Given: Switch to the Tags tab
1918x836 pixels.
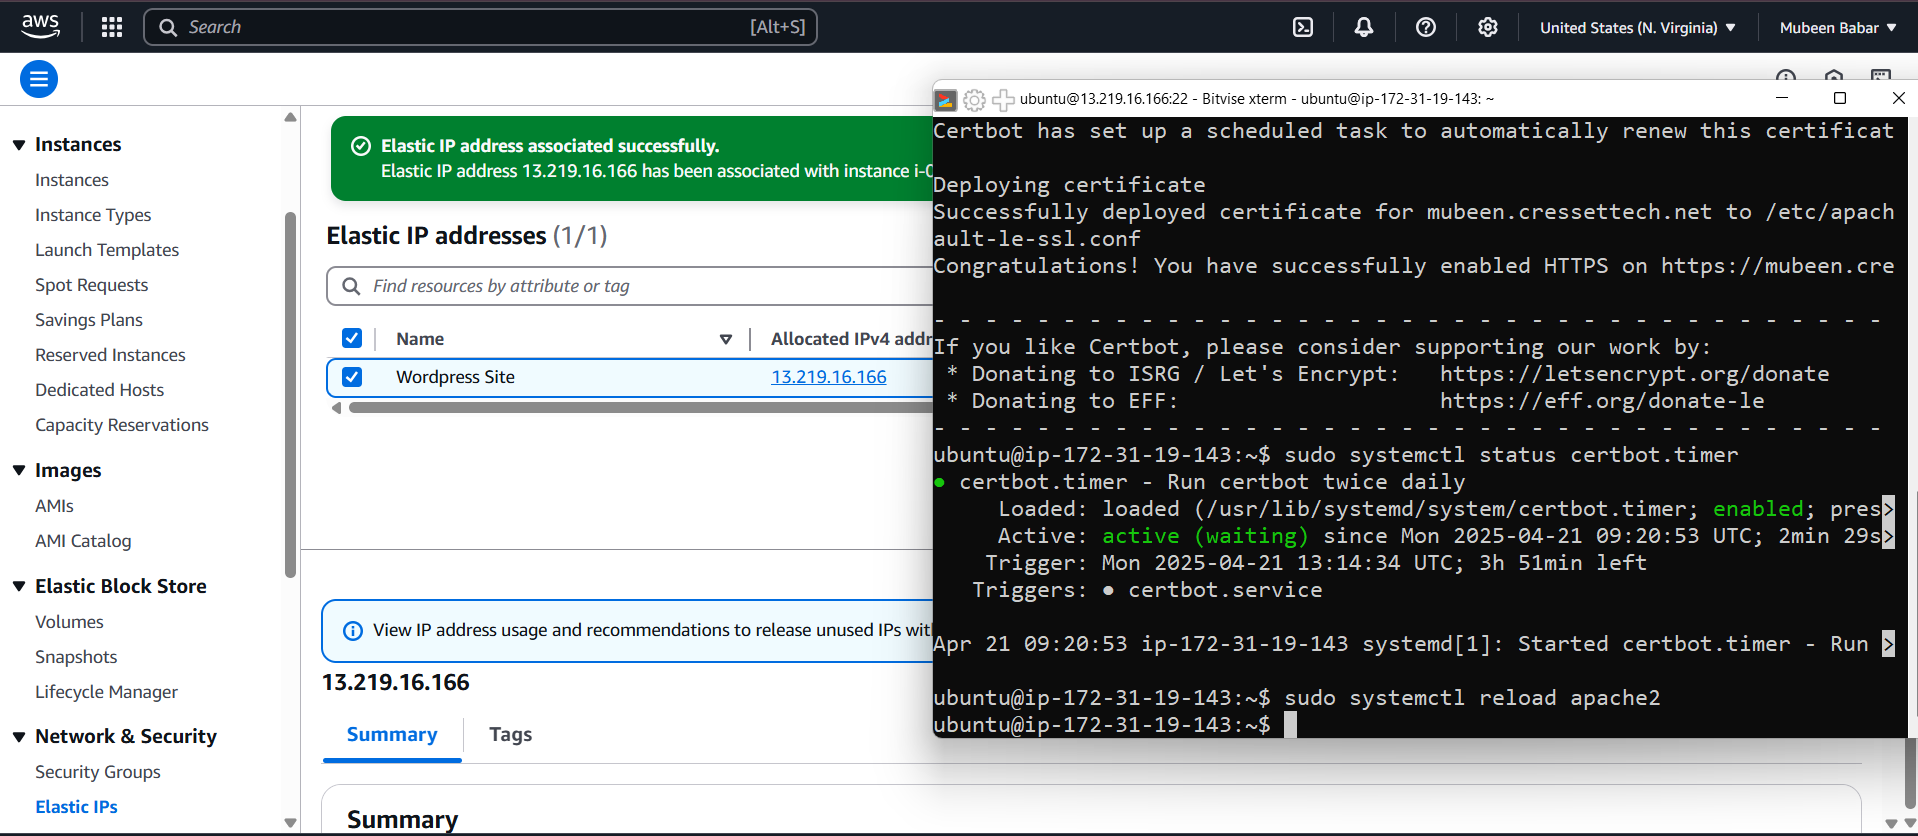Looking at the screenshot, I should pyautogui.click(x=510, y=735).
